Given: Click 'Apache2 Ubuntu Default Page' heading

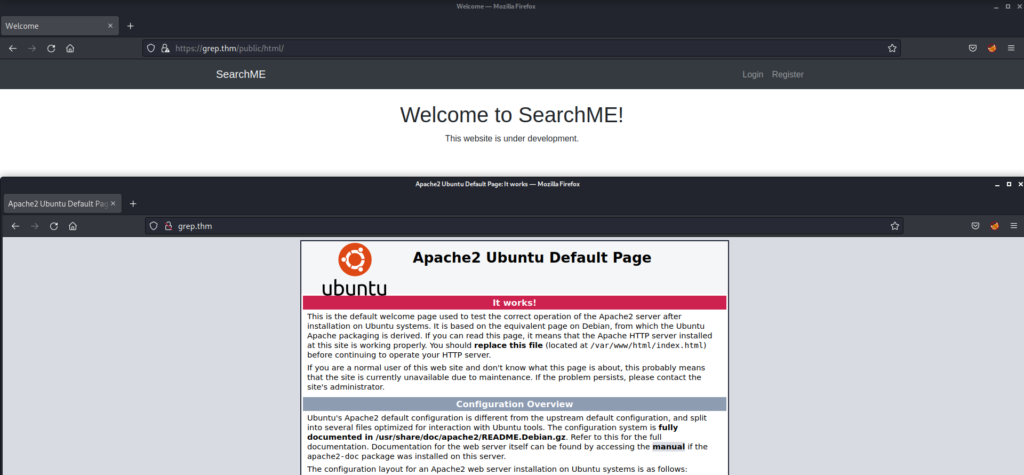Looking at the screenshot, I should click(532, 257).
